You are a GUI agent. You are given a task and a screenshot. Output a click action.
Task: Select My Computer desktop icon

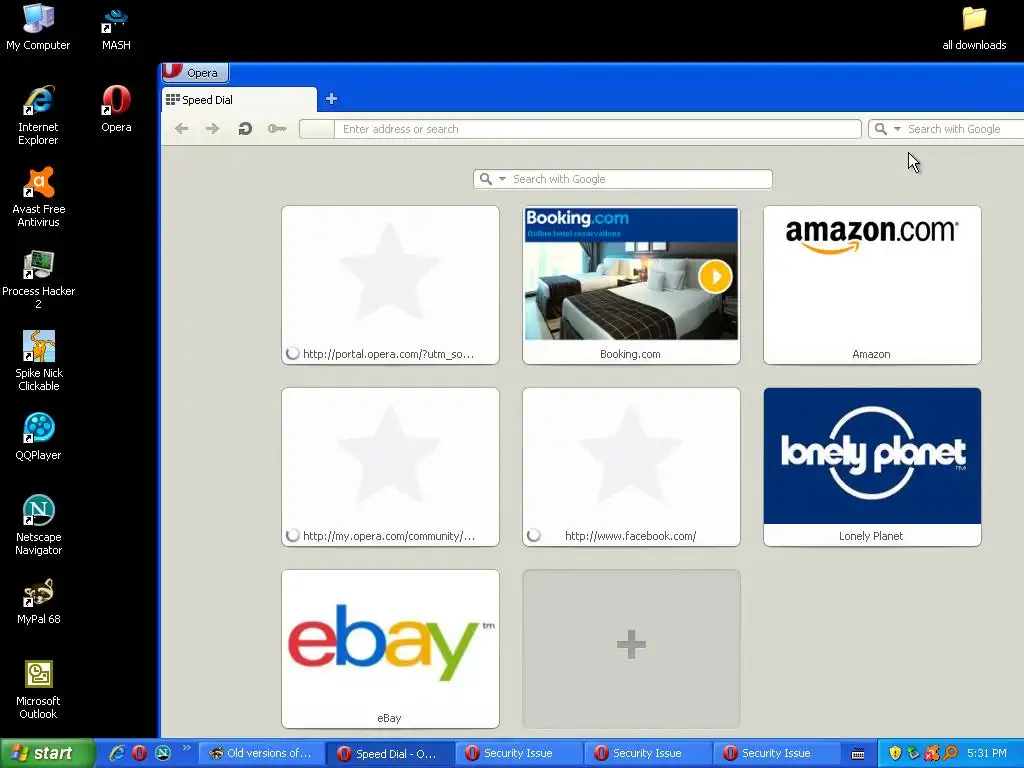pos(38,27)
